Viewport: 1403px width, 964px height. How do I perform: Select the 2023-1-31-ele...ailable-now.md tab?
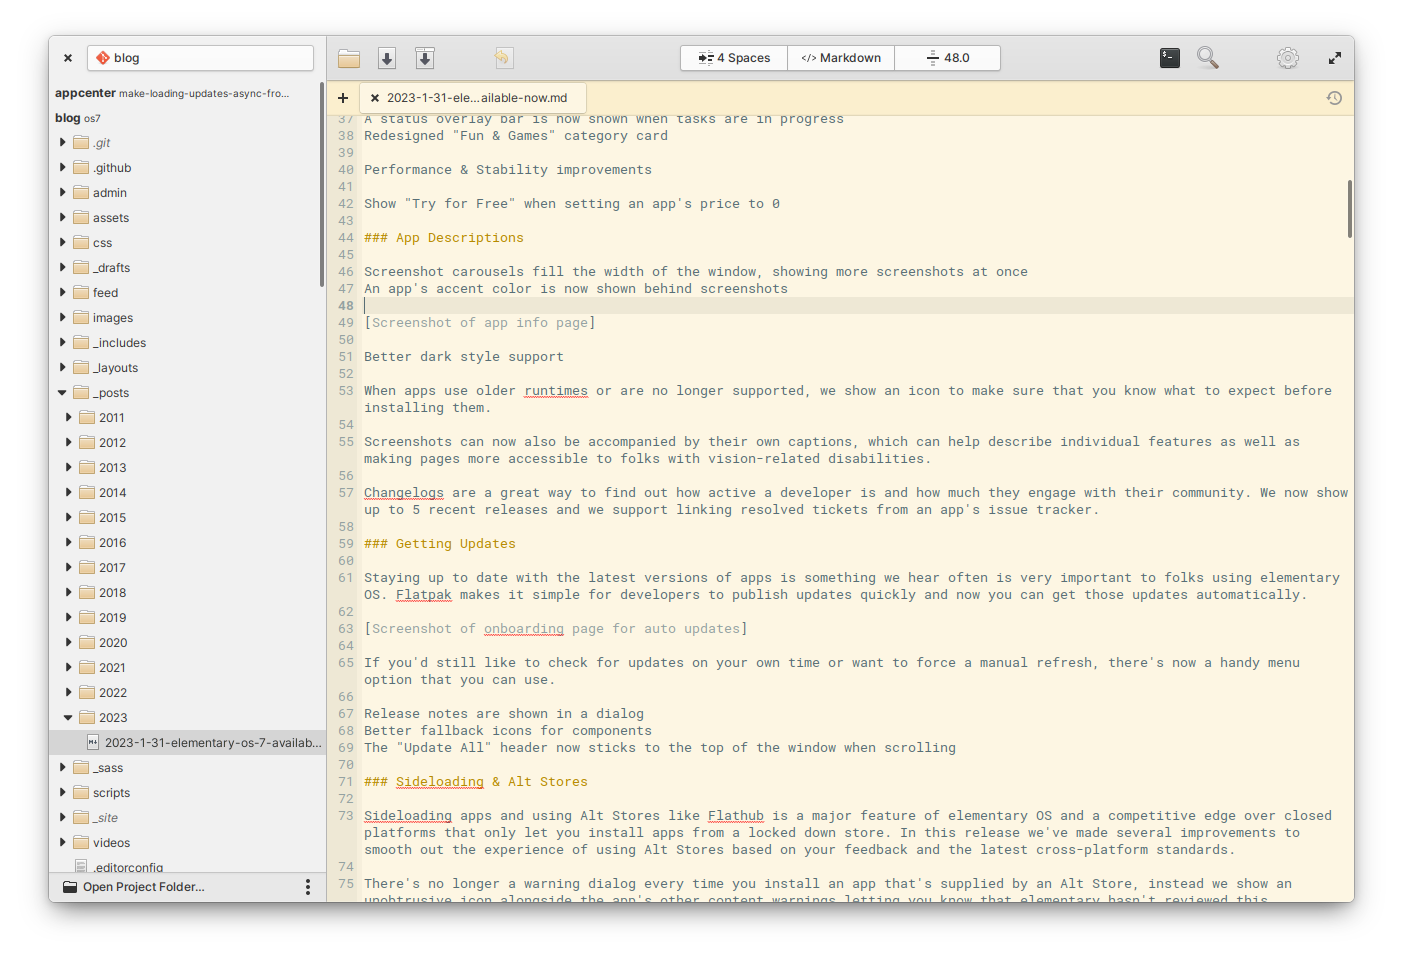(x=477, y=98)
